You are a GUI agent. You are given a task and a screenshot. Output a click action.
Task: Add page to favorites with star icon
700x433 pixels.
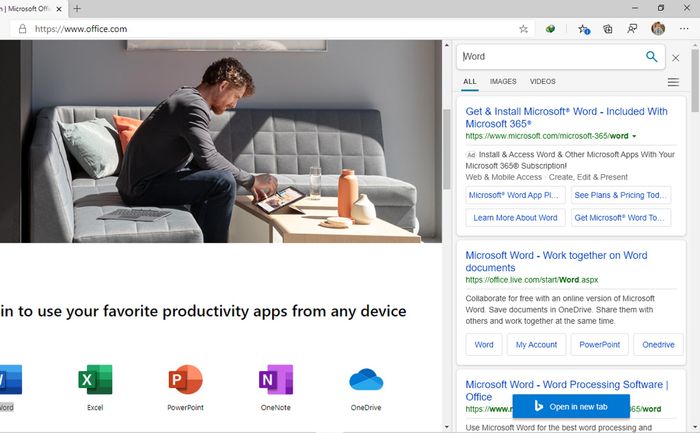[523, 29]
